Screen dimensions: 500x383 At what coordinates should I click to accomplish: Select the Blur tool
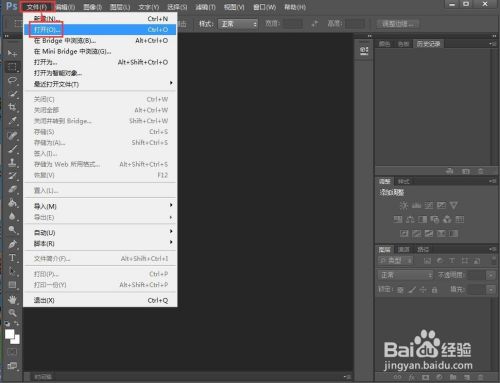point(12,216)
